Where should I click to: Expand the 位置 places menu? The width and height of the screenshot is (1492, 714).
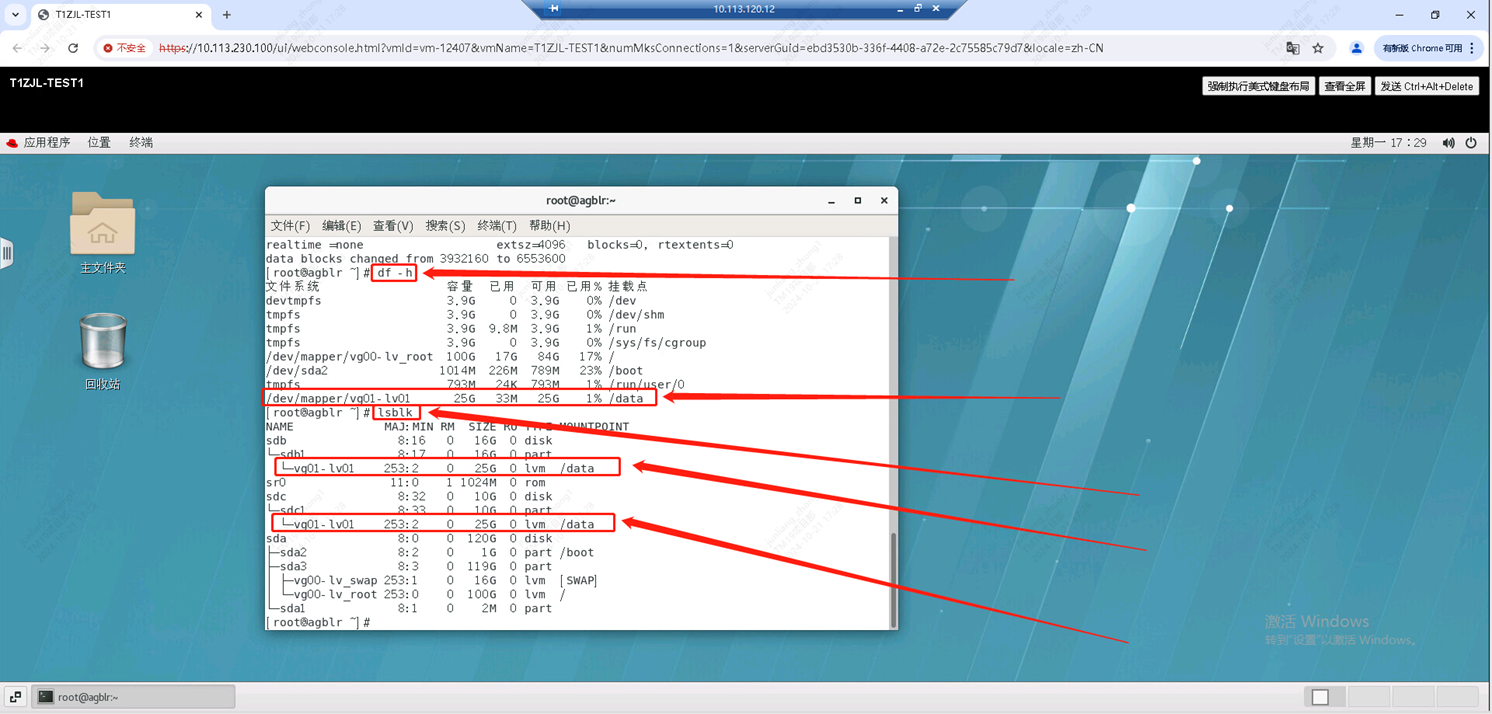pyautogui.click(x=99, y=143)
